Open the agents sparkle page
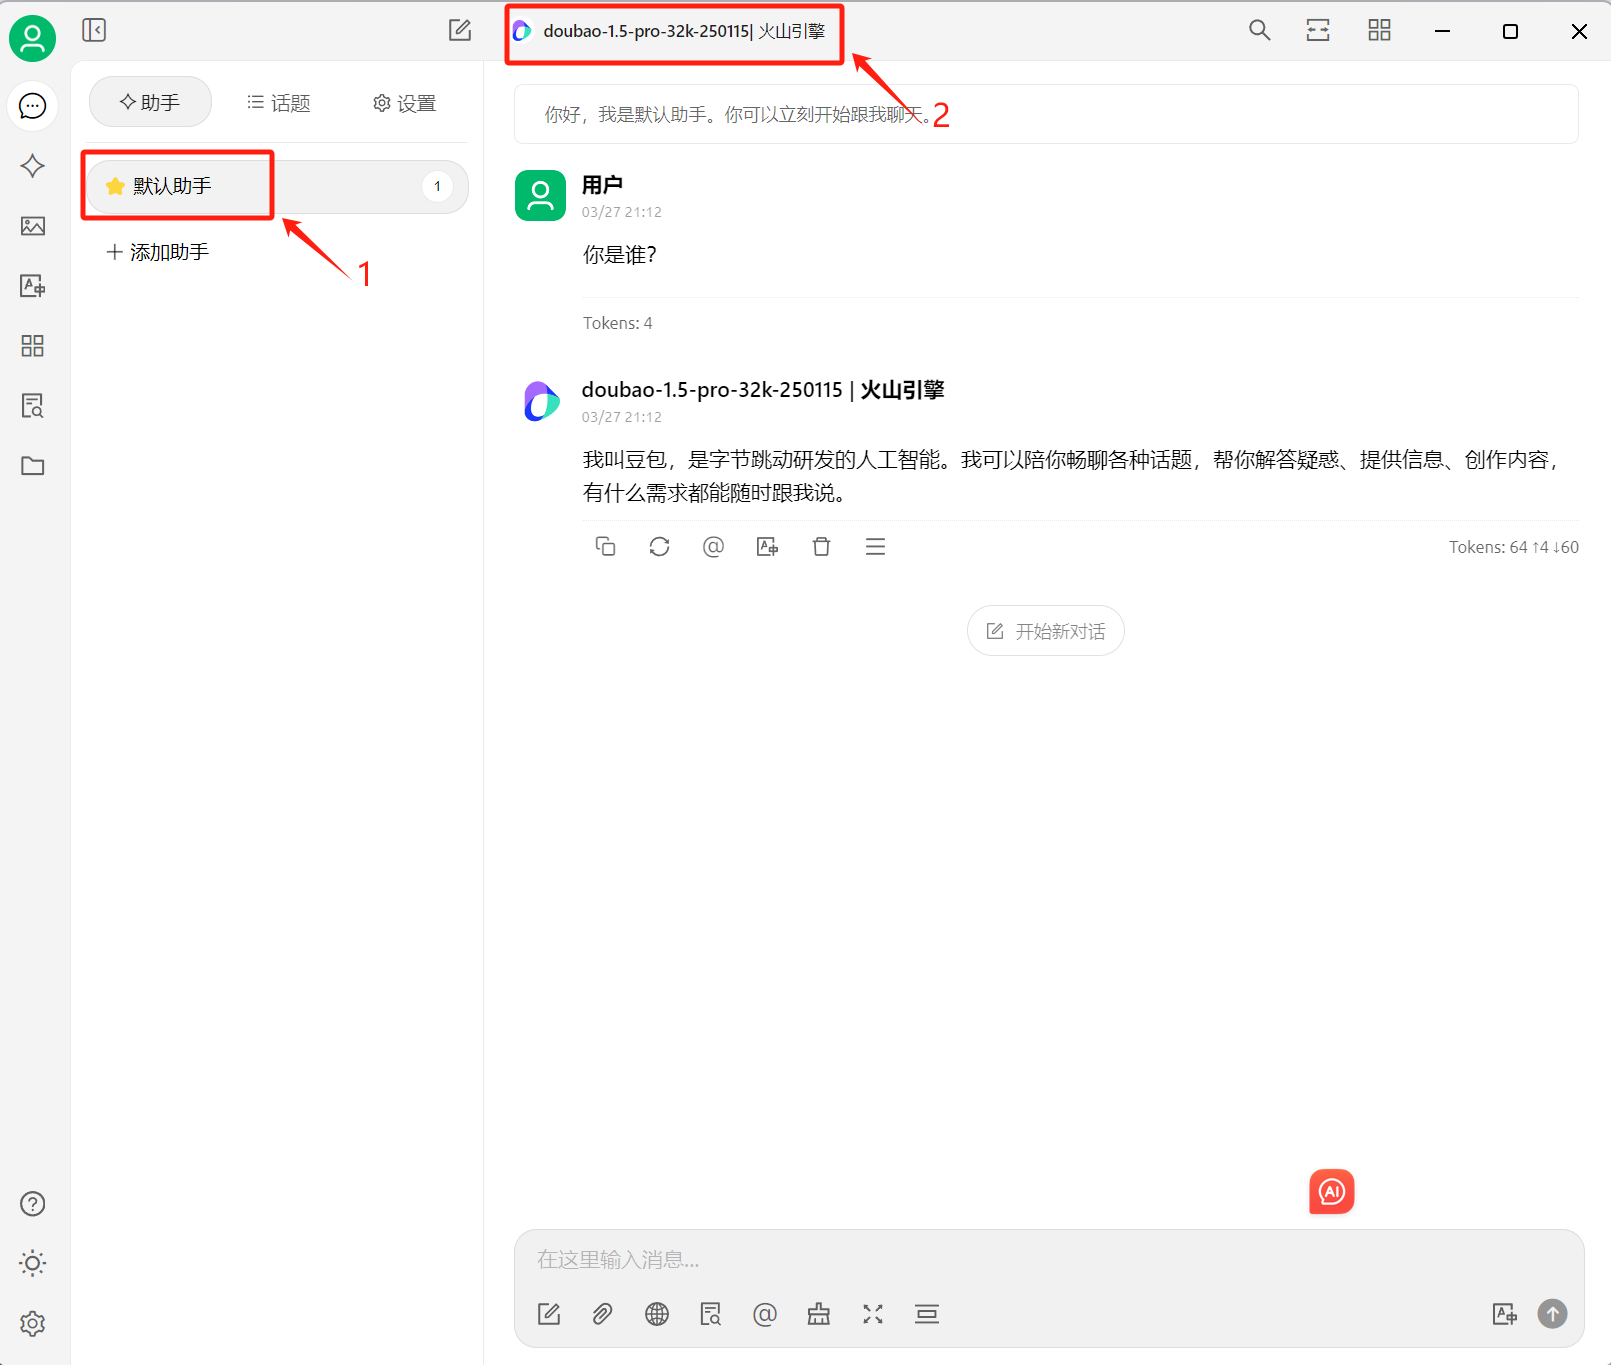Viewport: 1611px width, 1365px height. 32,166
